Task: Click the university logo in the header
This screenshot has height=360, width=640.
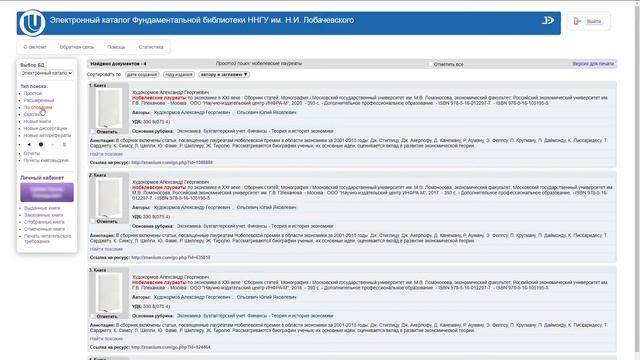Action: 32,23
